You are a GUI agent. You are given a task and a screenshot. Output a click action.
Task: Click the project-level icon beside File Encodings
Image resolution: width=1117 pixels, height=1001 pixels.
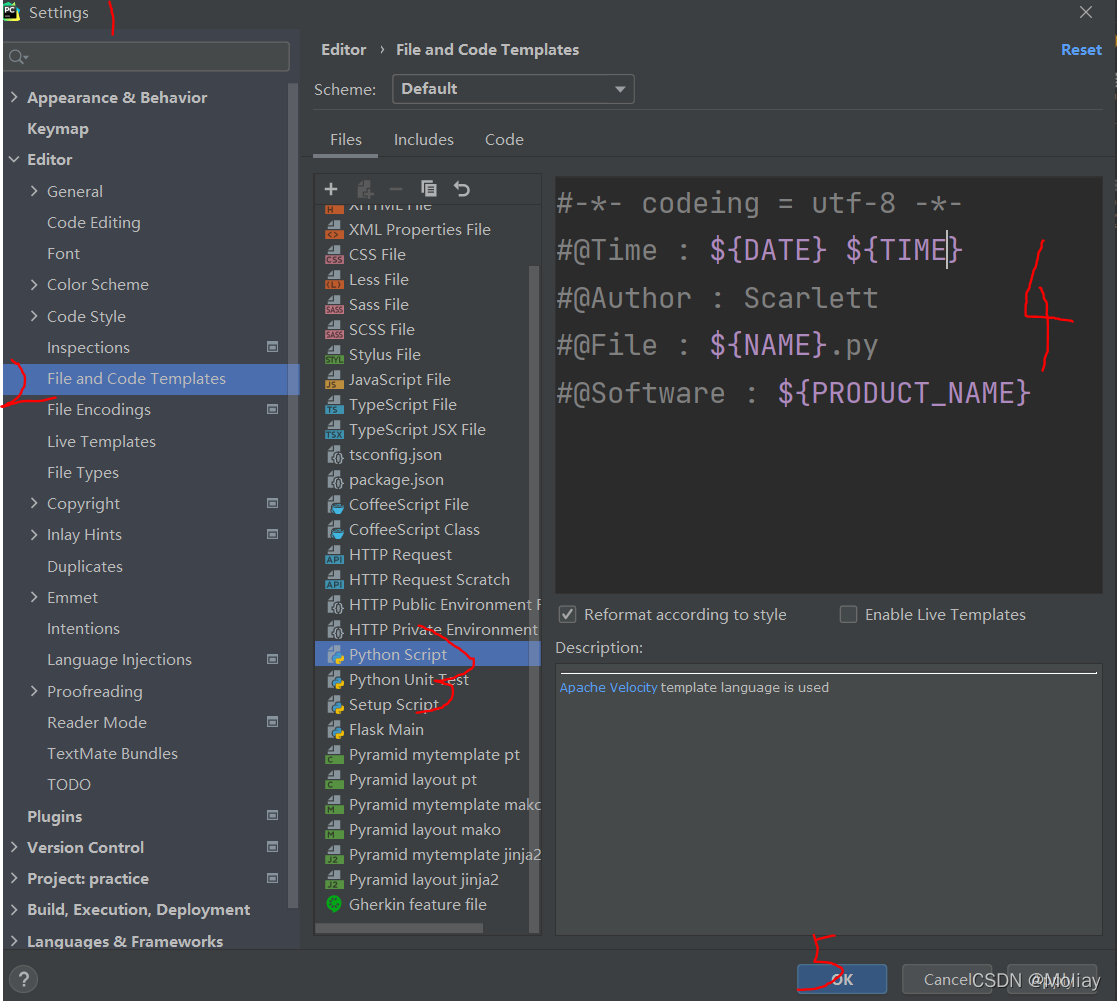point(272,409)
